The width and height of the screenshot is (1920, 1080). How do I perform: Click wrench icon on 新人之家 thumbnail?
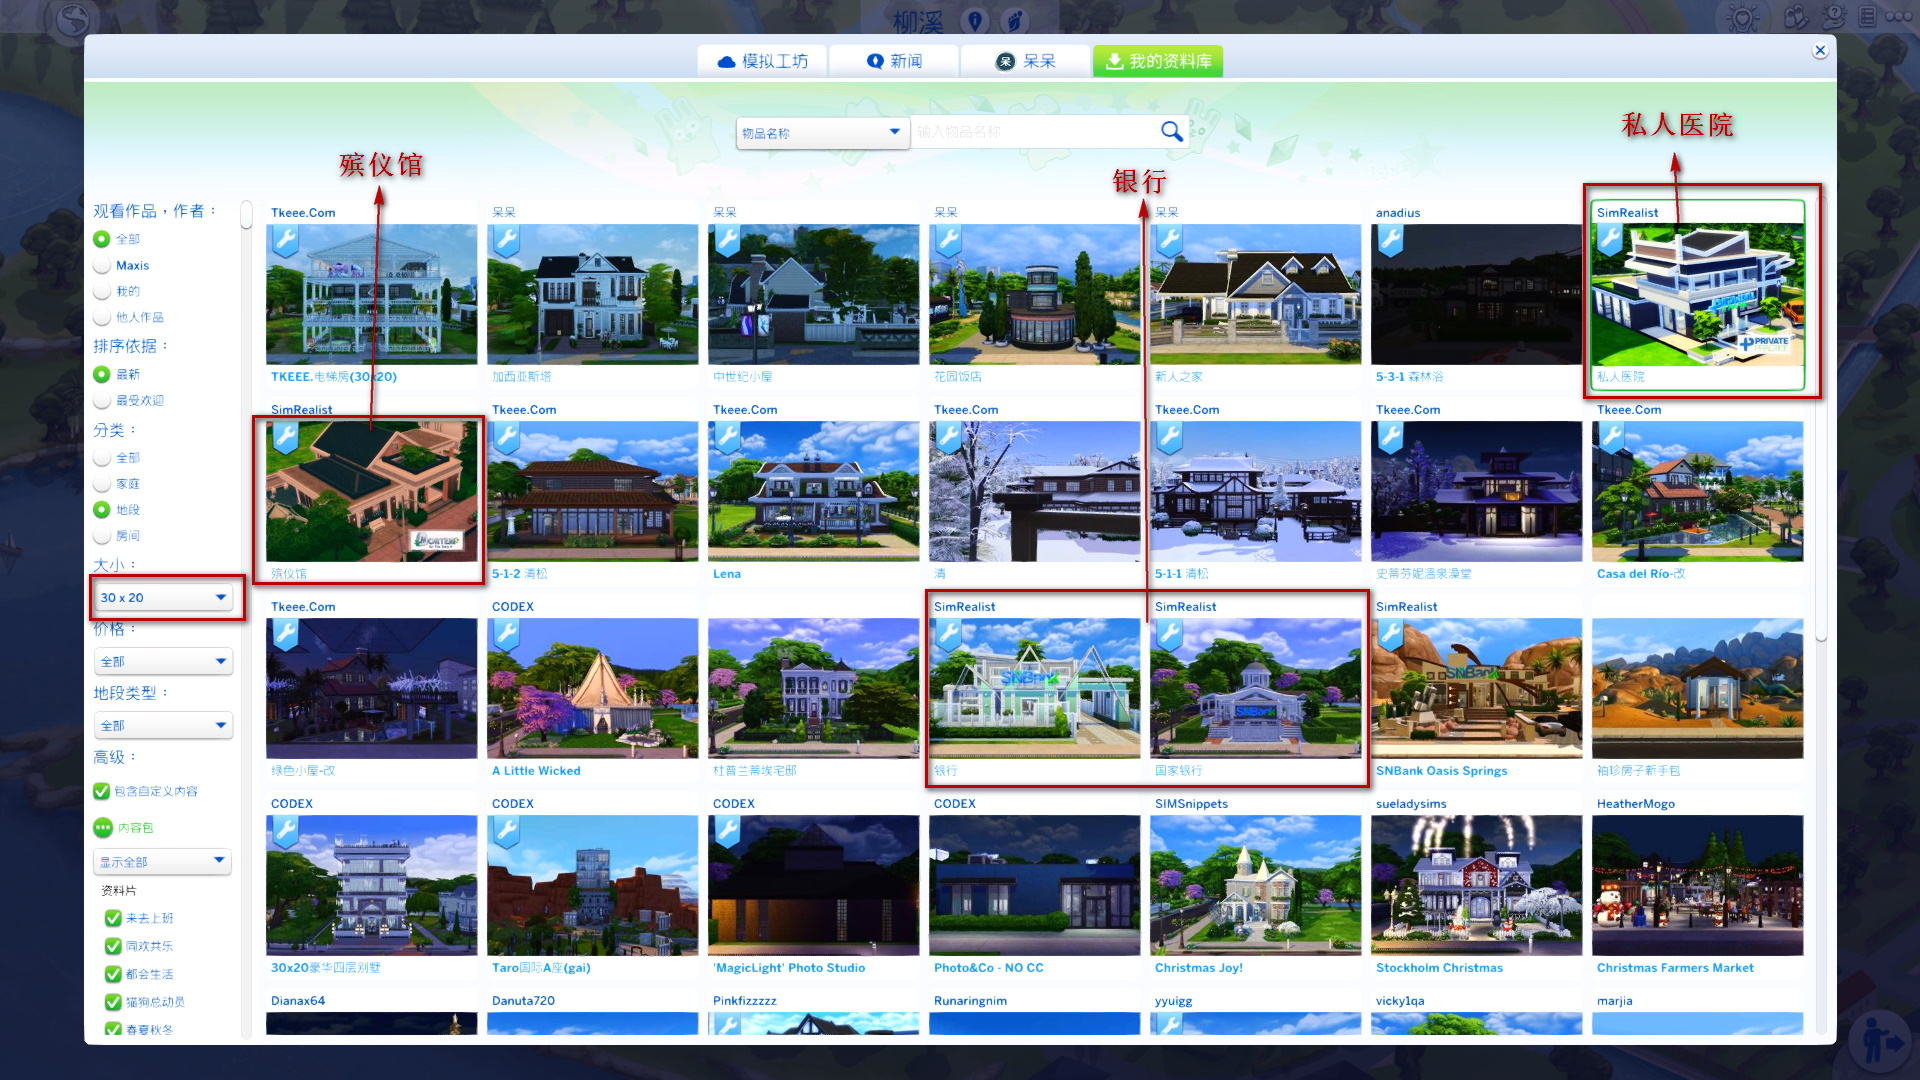click(x=1169, y=241)
